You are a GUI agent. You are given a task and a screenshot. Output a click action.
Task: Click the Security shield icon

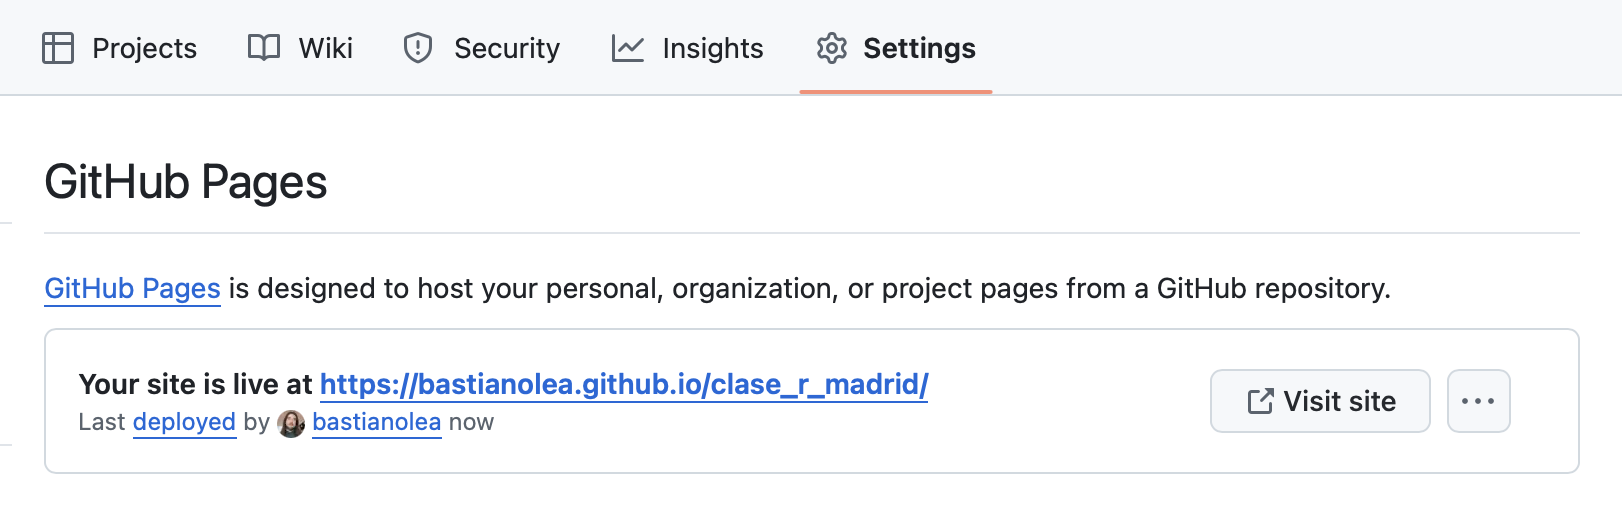click(x=418, y=48)
